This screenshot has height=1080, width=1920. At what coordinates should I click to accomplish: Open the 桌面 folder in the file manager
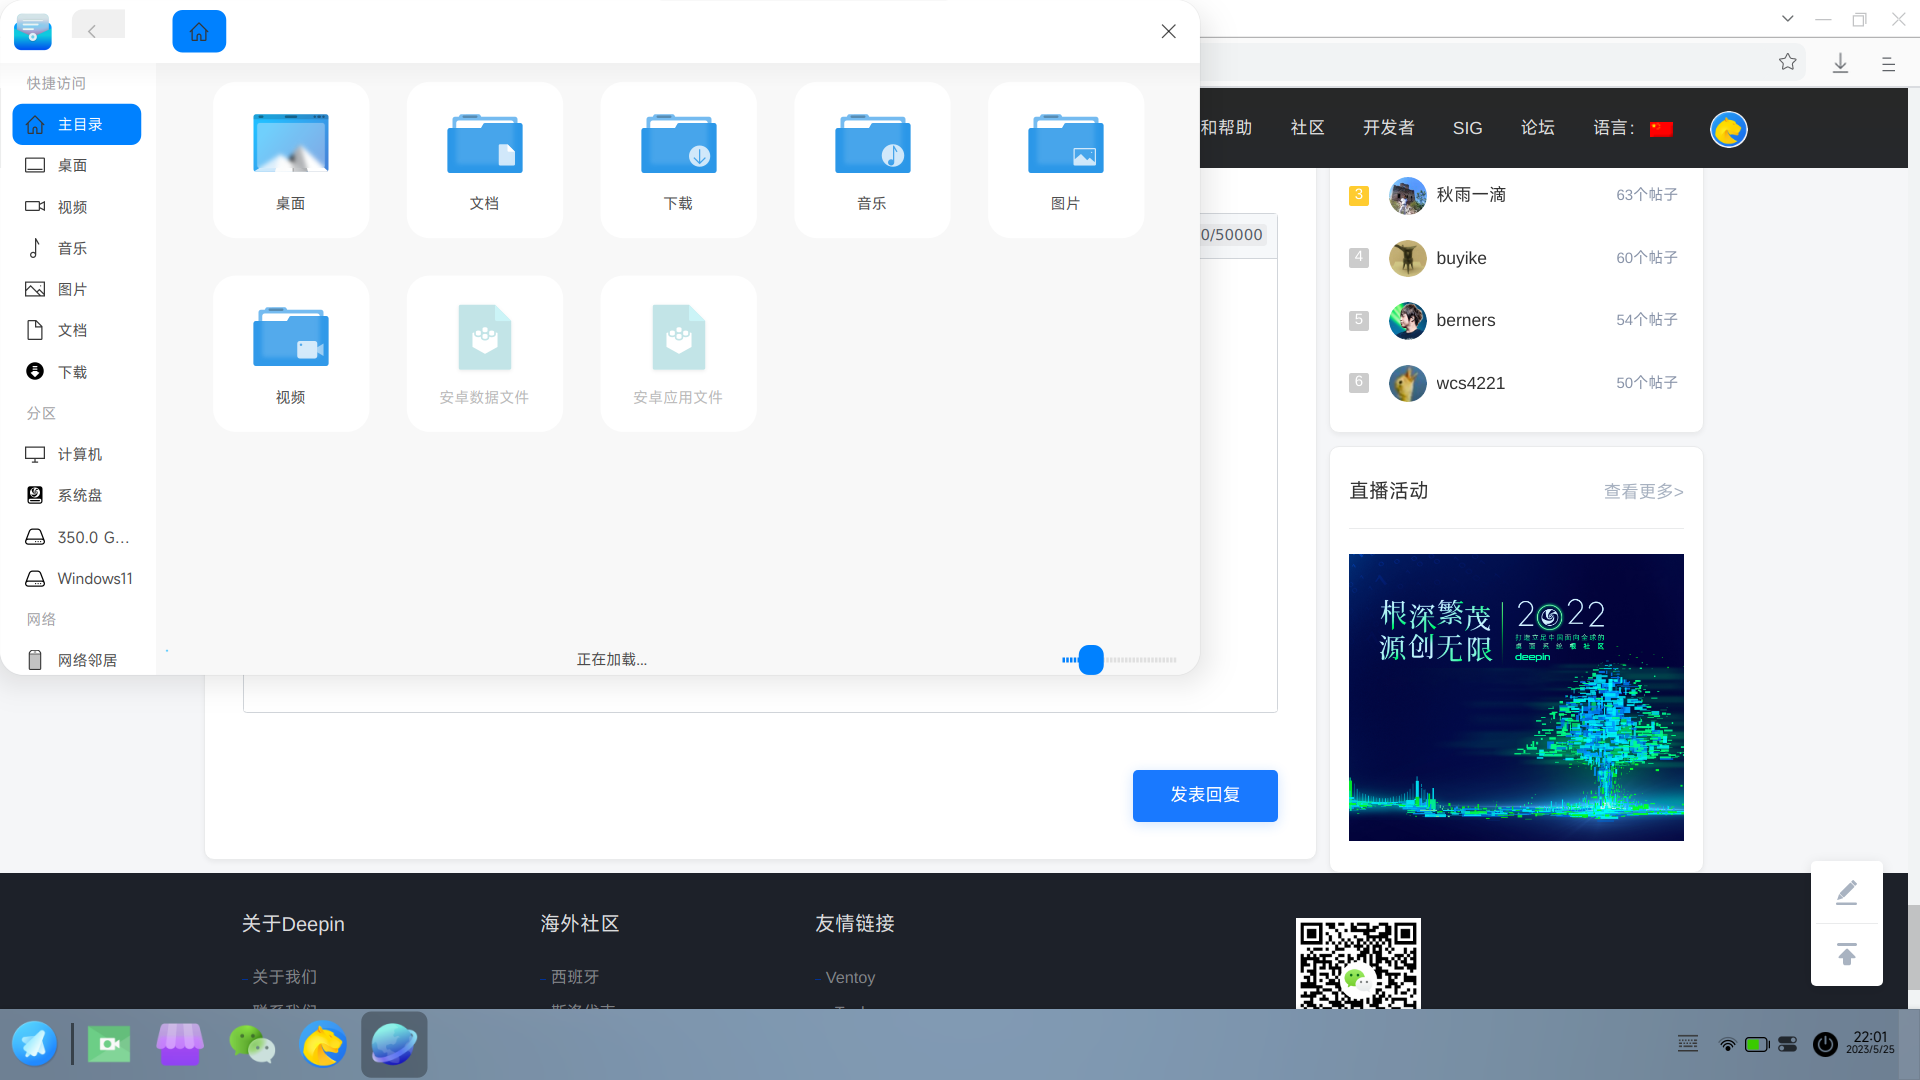coord(290,160)
